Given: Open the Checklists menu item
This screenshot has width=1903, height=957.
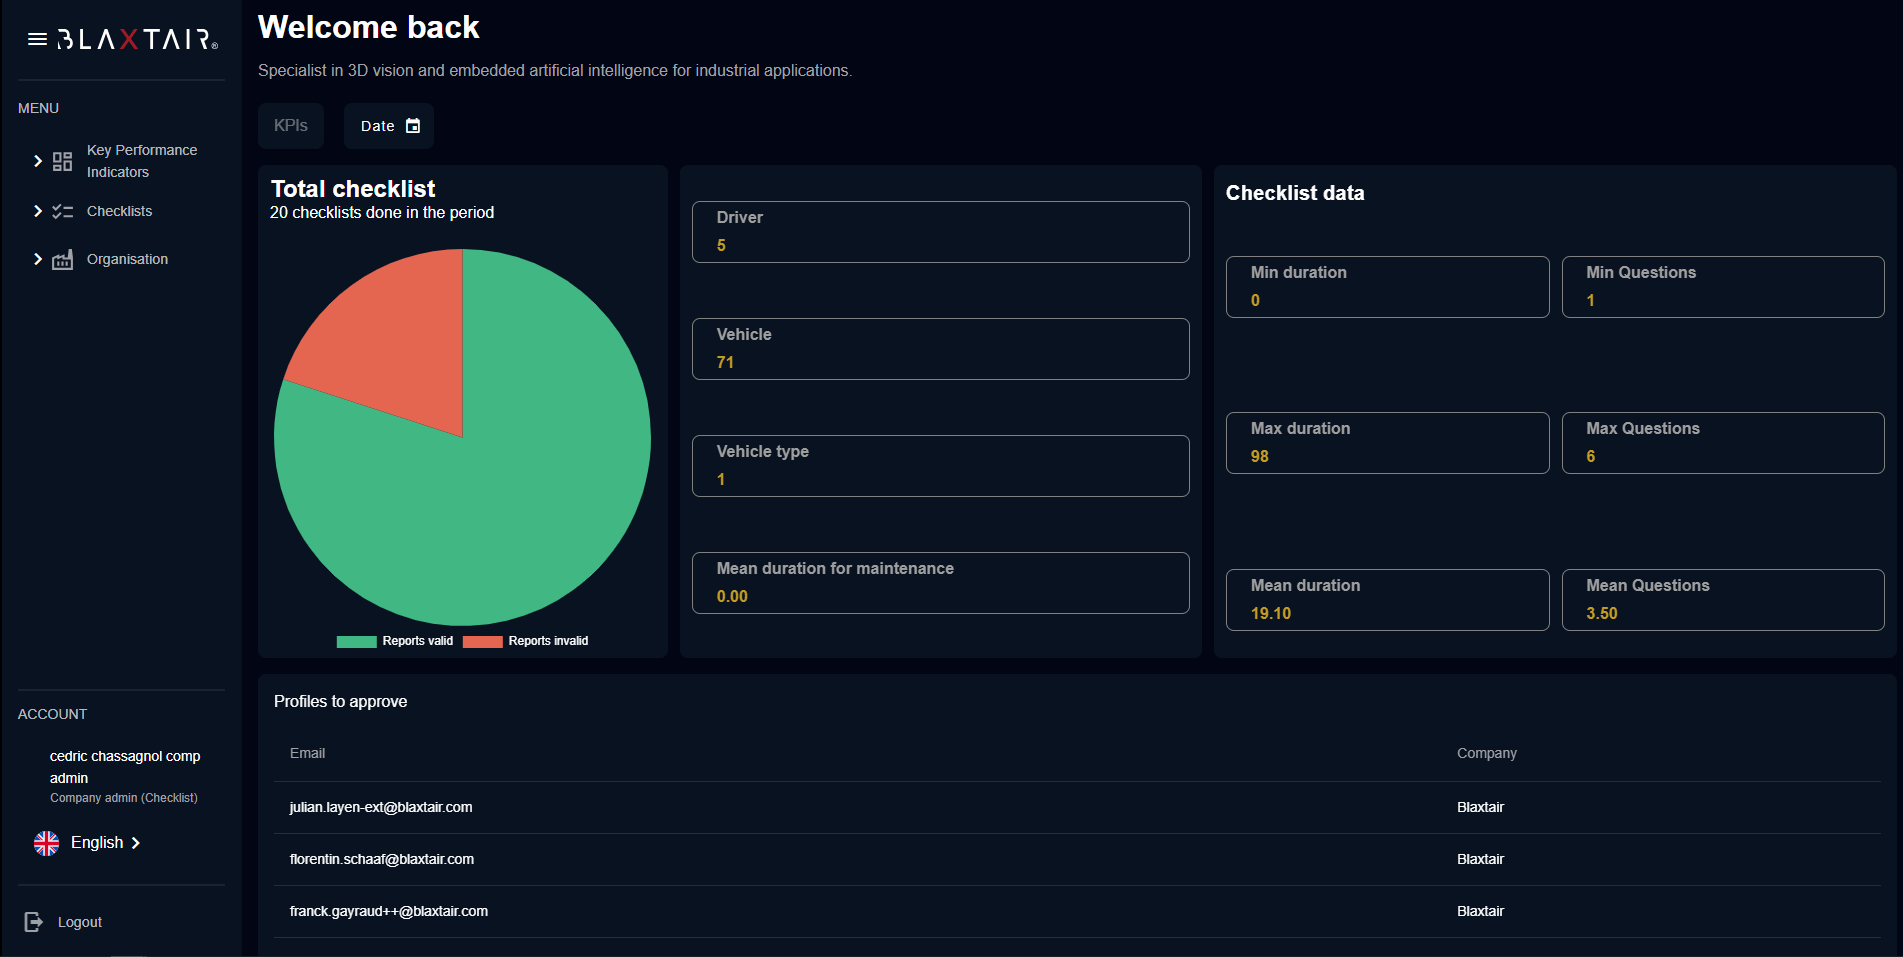Looking at the screenshot, I should point(119,211).
